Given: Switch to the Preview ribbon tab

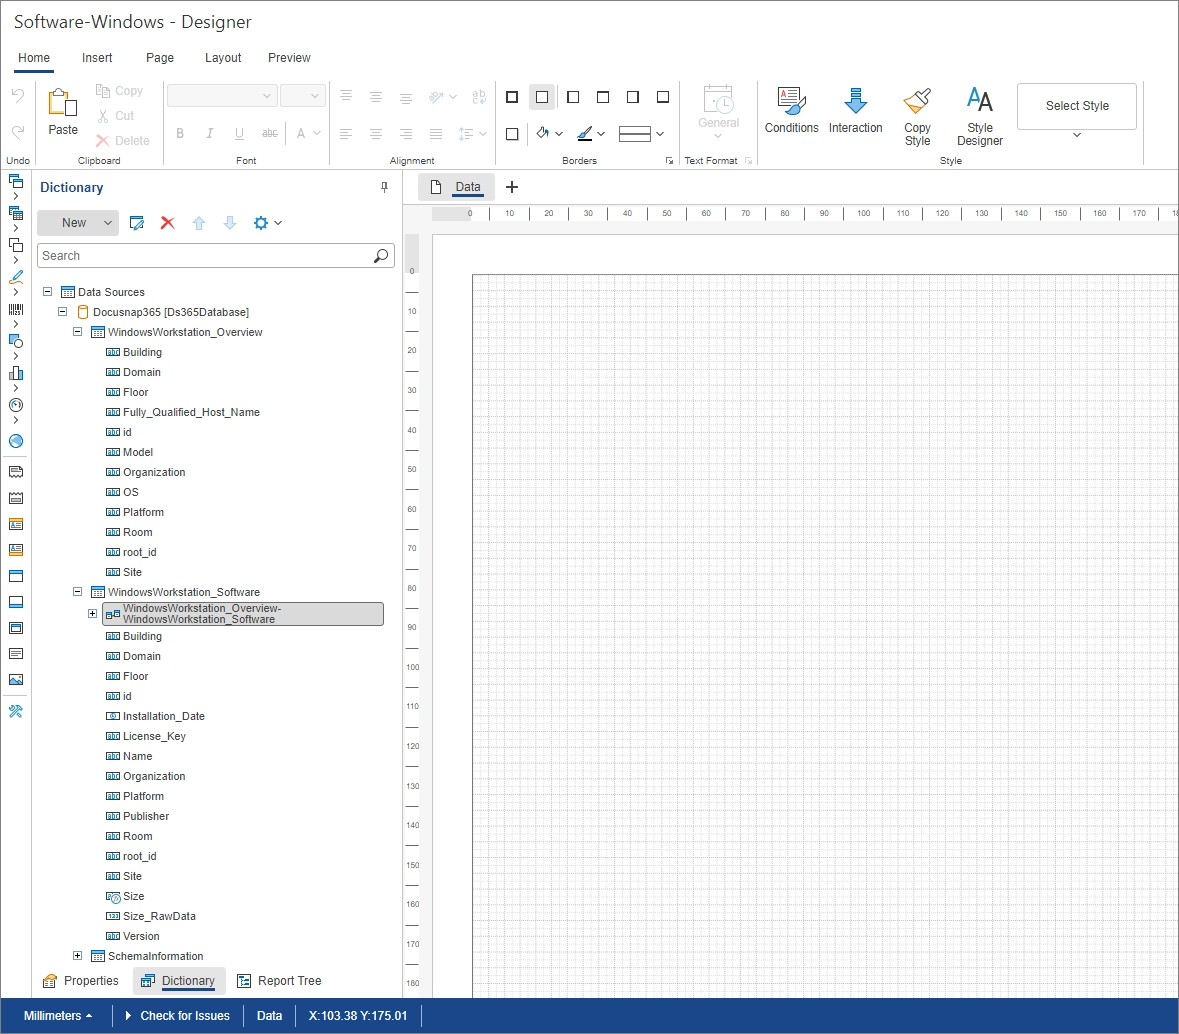Looking at the screenshot, I should point(289,58).
